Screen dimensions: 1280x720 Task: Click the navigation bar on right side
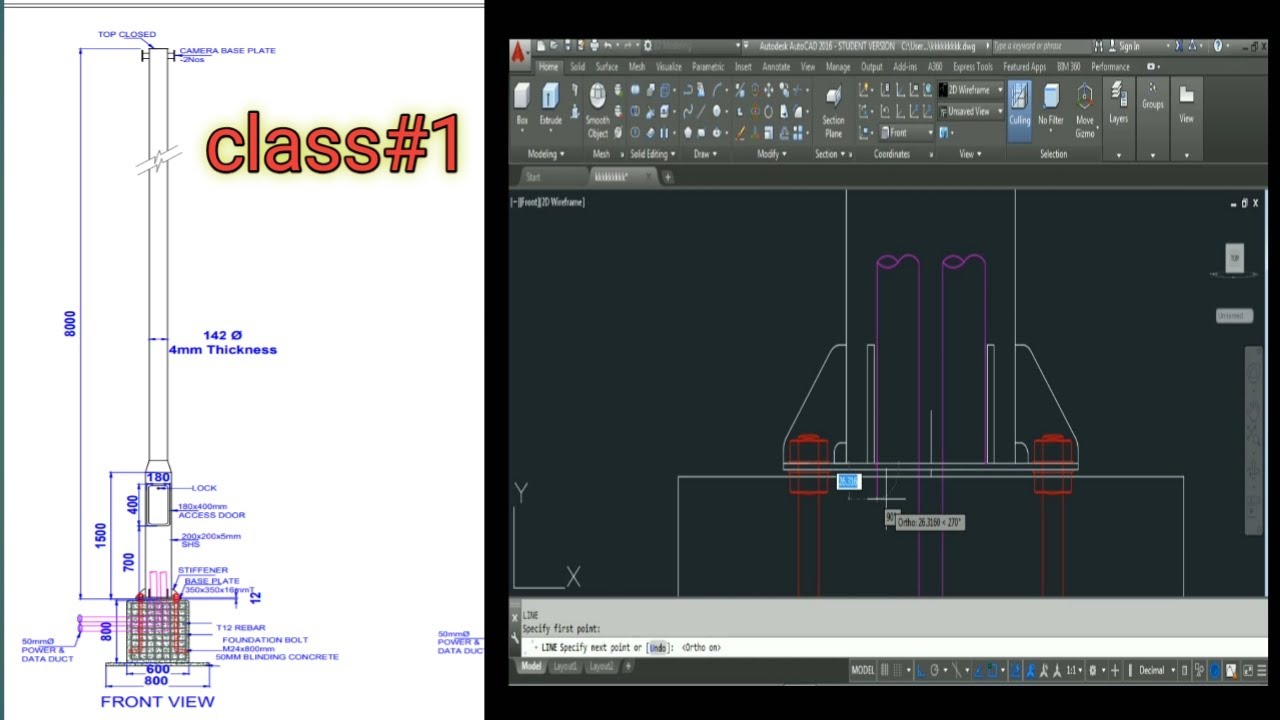1253,440
